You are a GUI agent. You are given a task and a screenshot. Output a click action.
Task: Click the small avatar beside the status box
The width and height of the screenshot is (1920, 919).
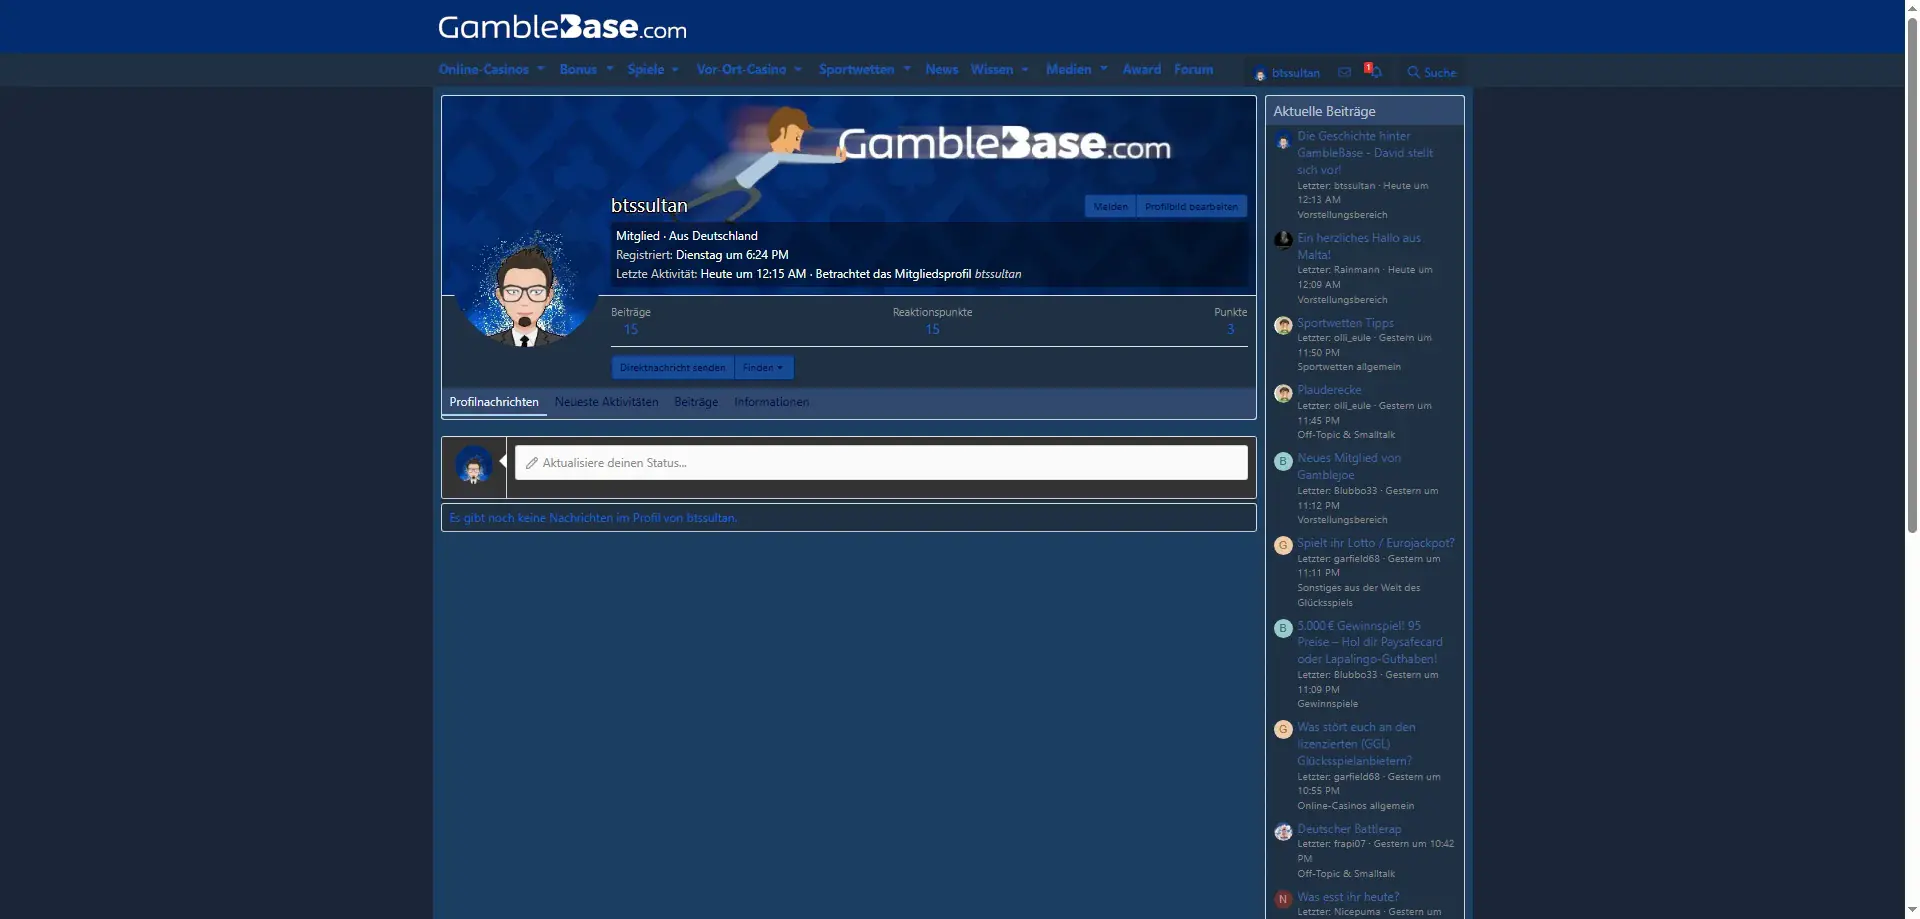coord(474,466)
